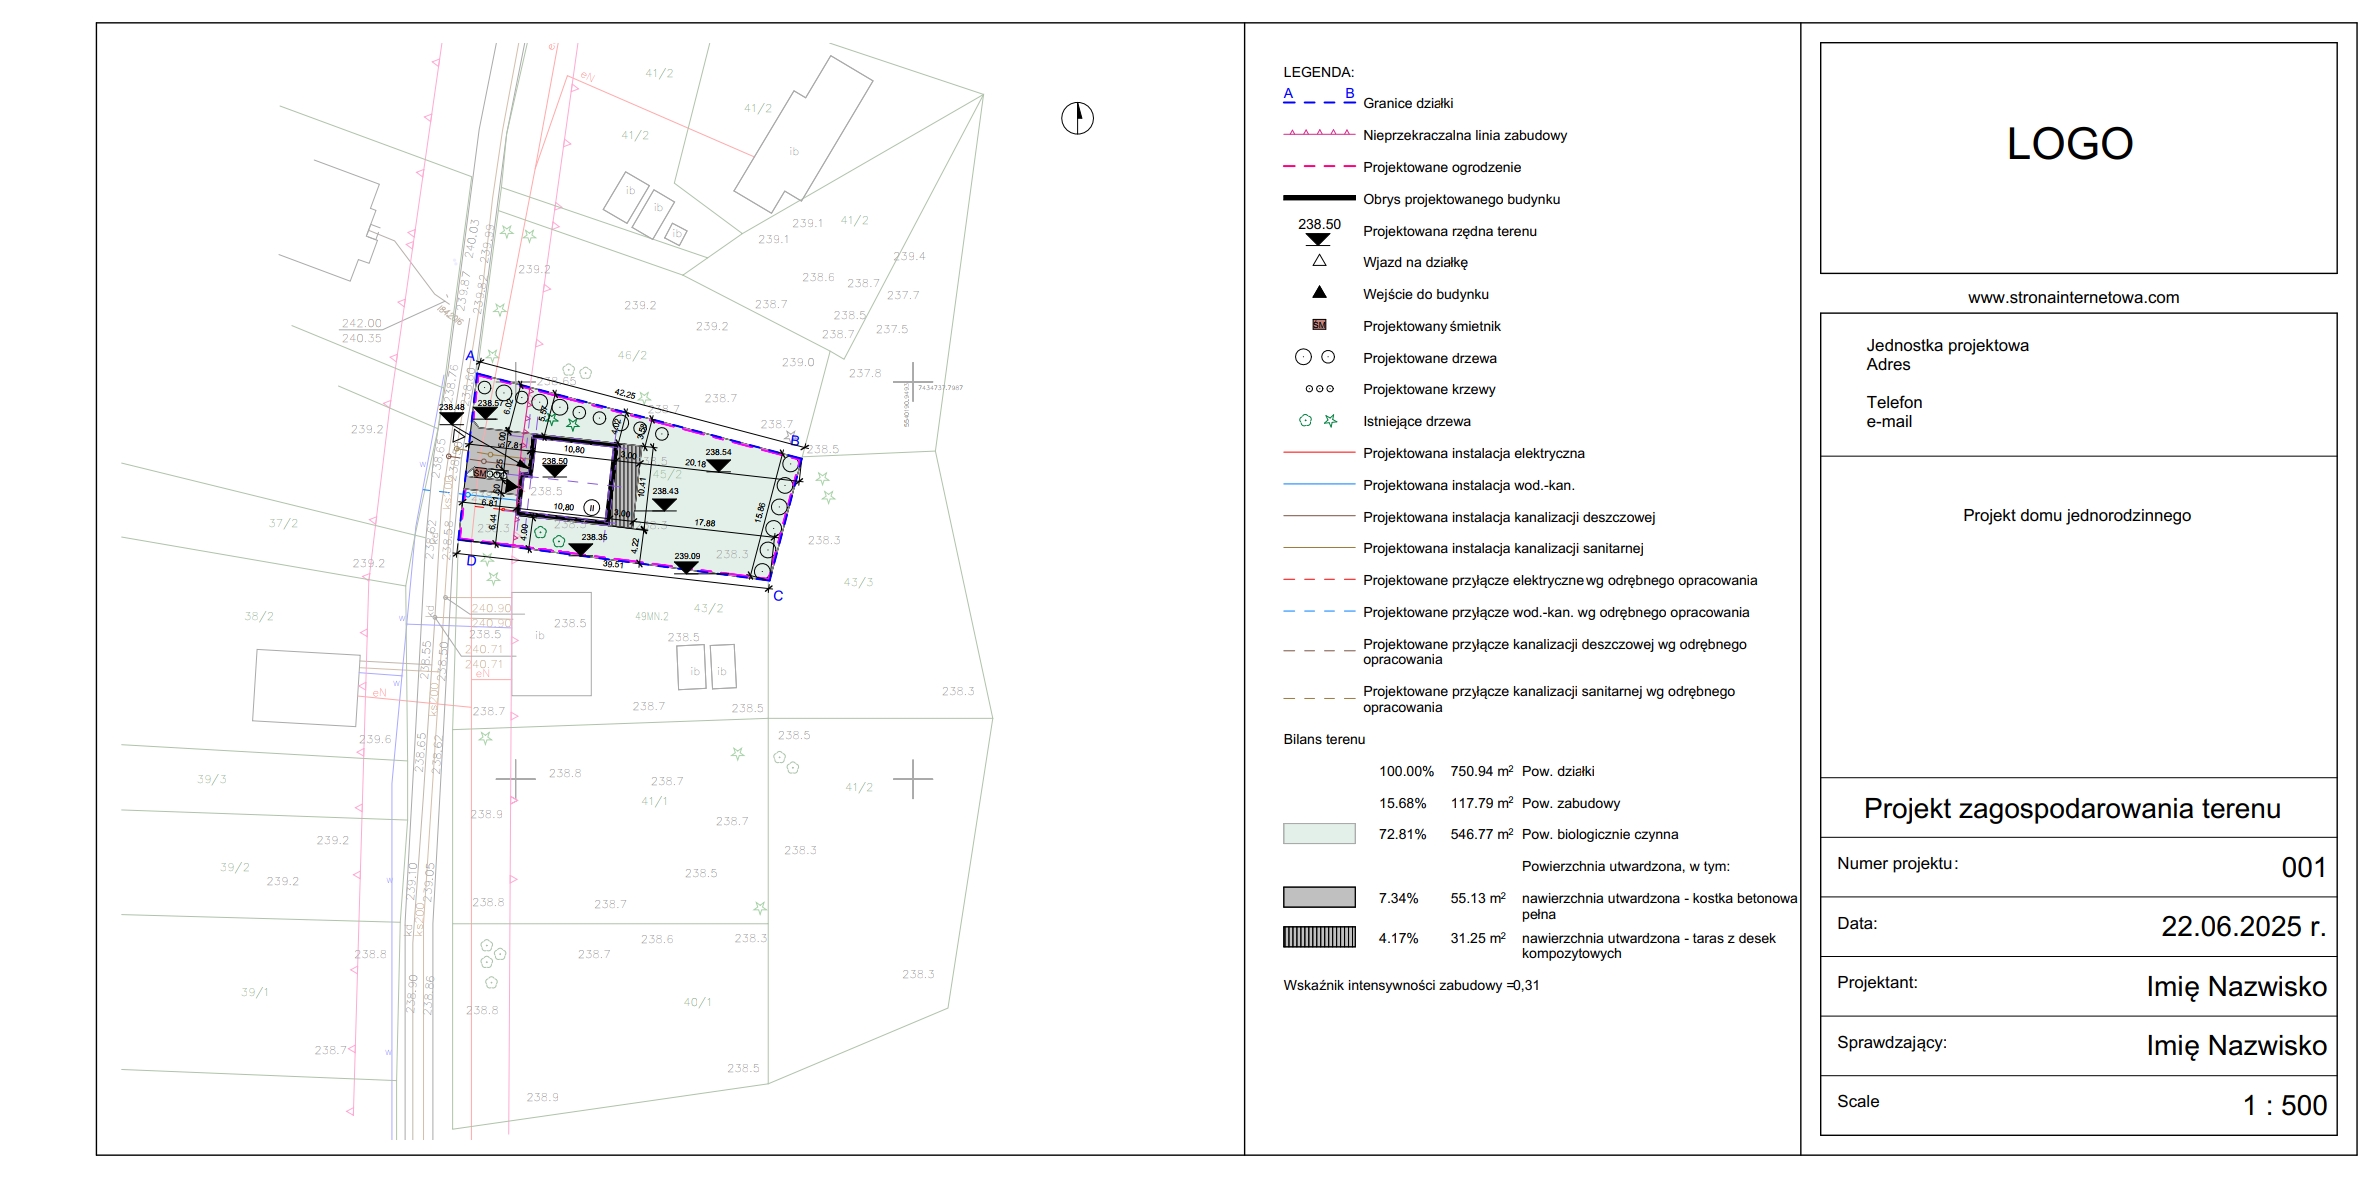Select the 42.25 boundary dimension on the plan
The height and width of the screenshot is (1177, 2379).
click(x=625, y=394)
